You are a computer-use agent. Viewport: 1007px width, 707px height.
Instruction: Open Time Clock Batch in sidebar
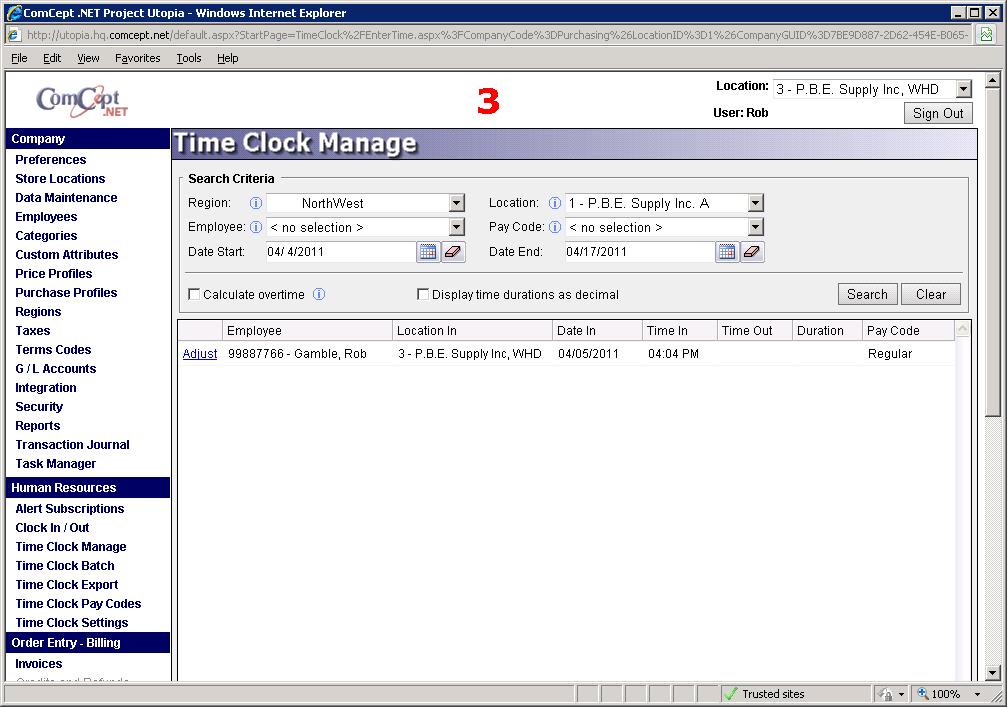(x=65, y=566)
